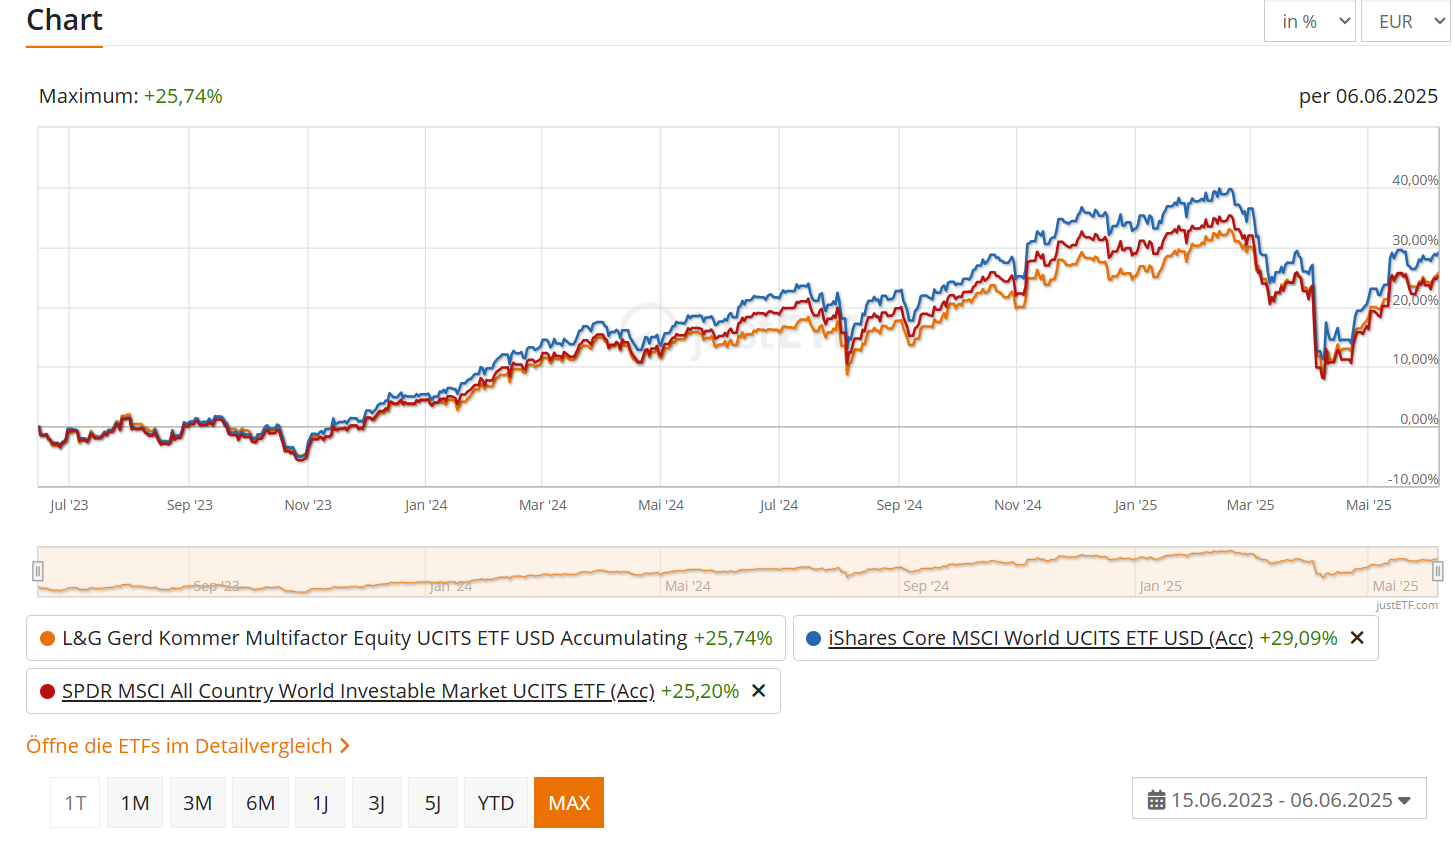Open iShares Core MSCI World UCITS ETF link
The height and width of the screenshot is (849, 1455).
[1040, 638]
